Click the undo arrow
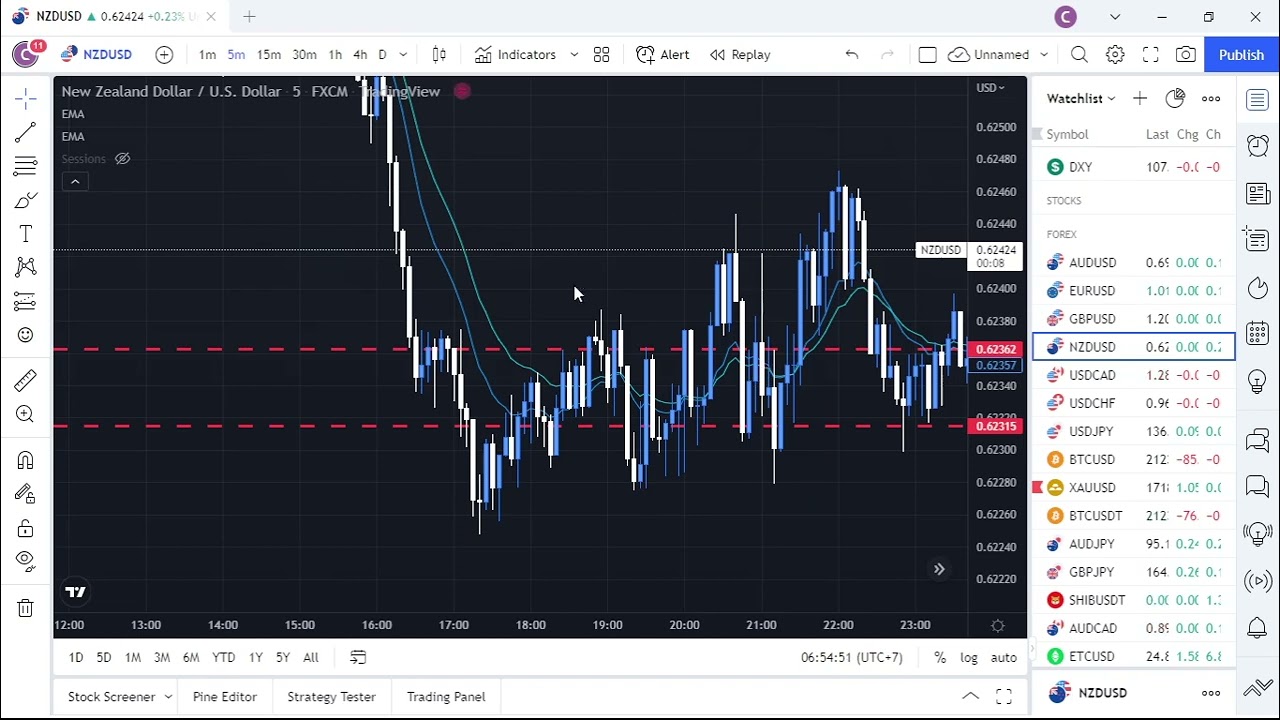Viewport: 1280px width, 720px height. click(x=851, y=55)
